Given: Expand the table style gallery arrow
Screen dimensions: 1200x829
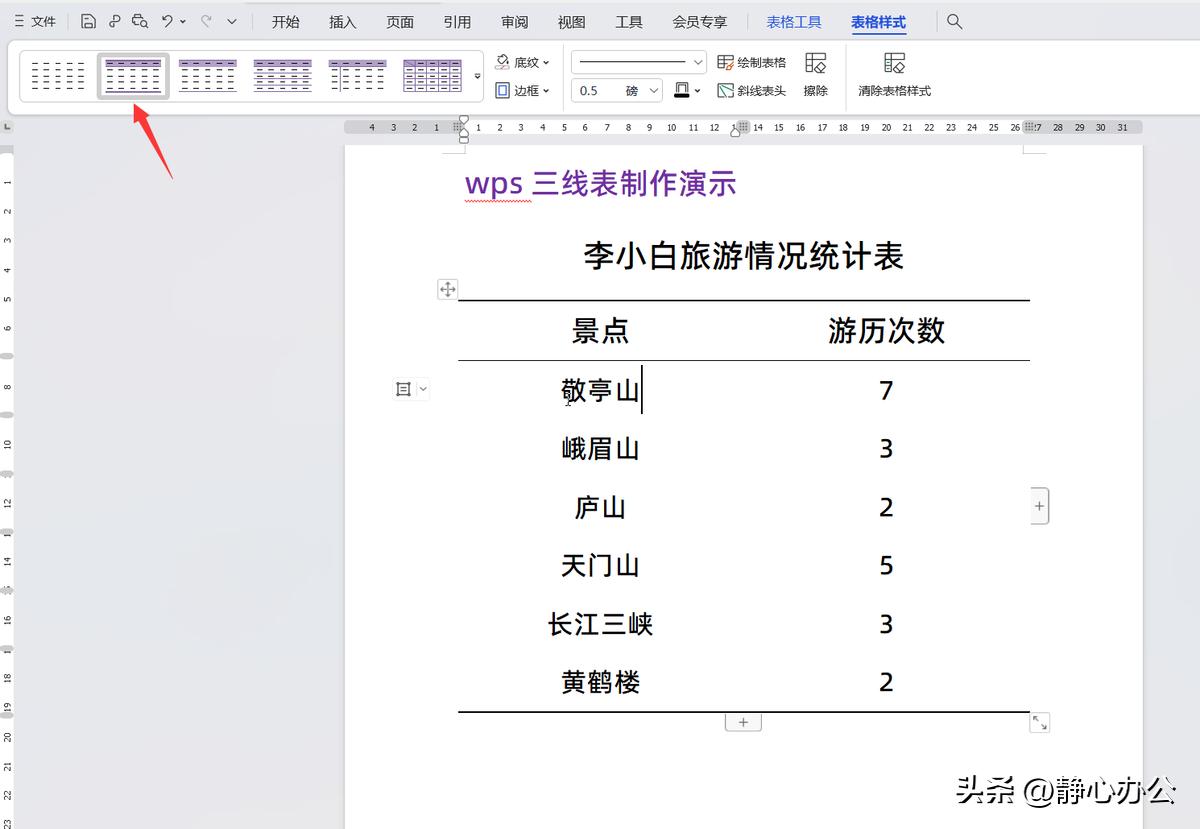Looking at the screenshot, I should click(x=478, y=75).
